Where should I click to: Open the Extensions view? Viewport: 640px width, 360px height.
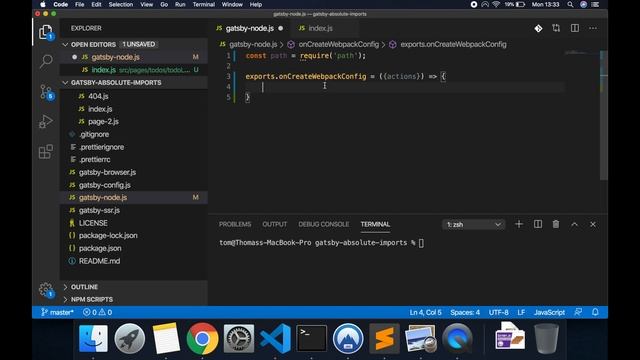pos(46,152)
